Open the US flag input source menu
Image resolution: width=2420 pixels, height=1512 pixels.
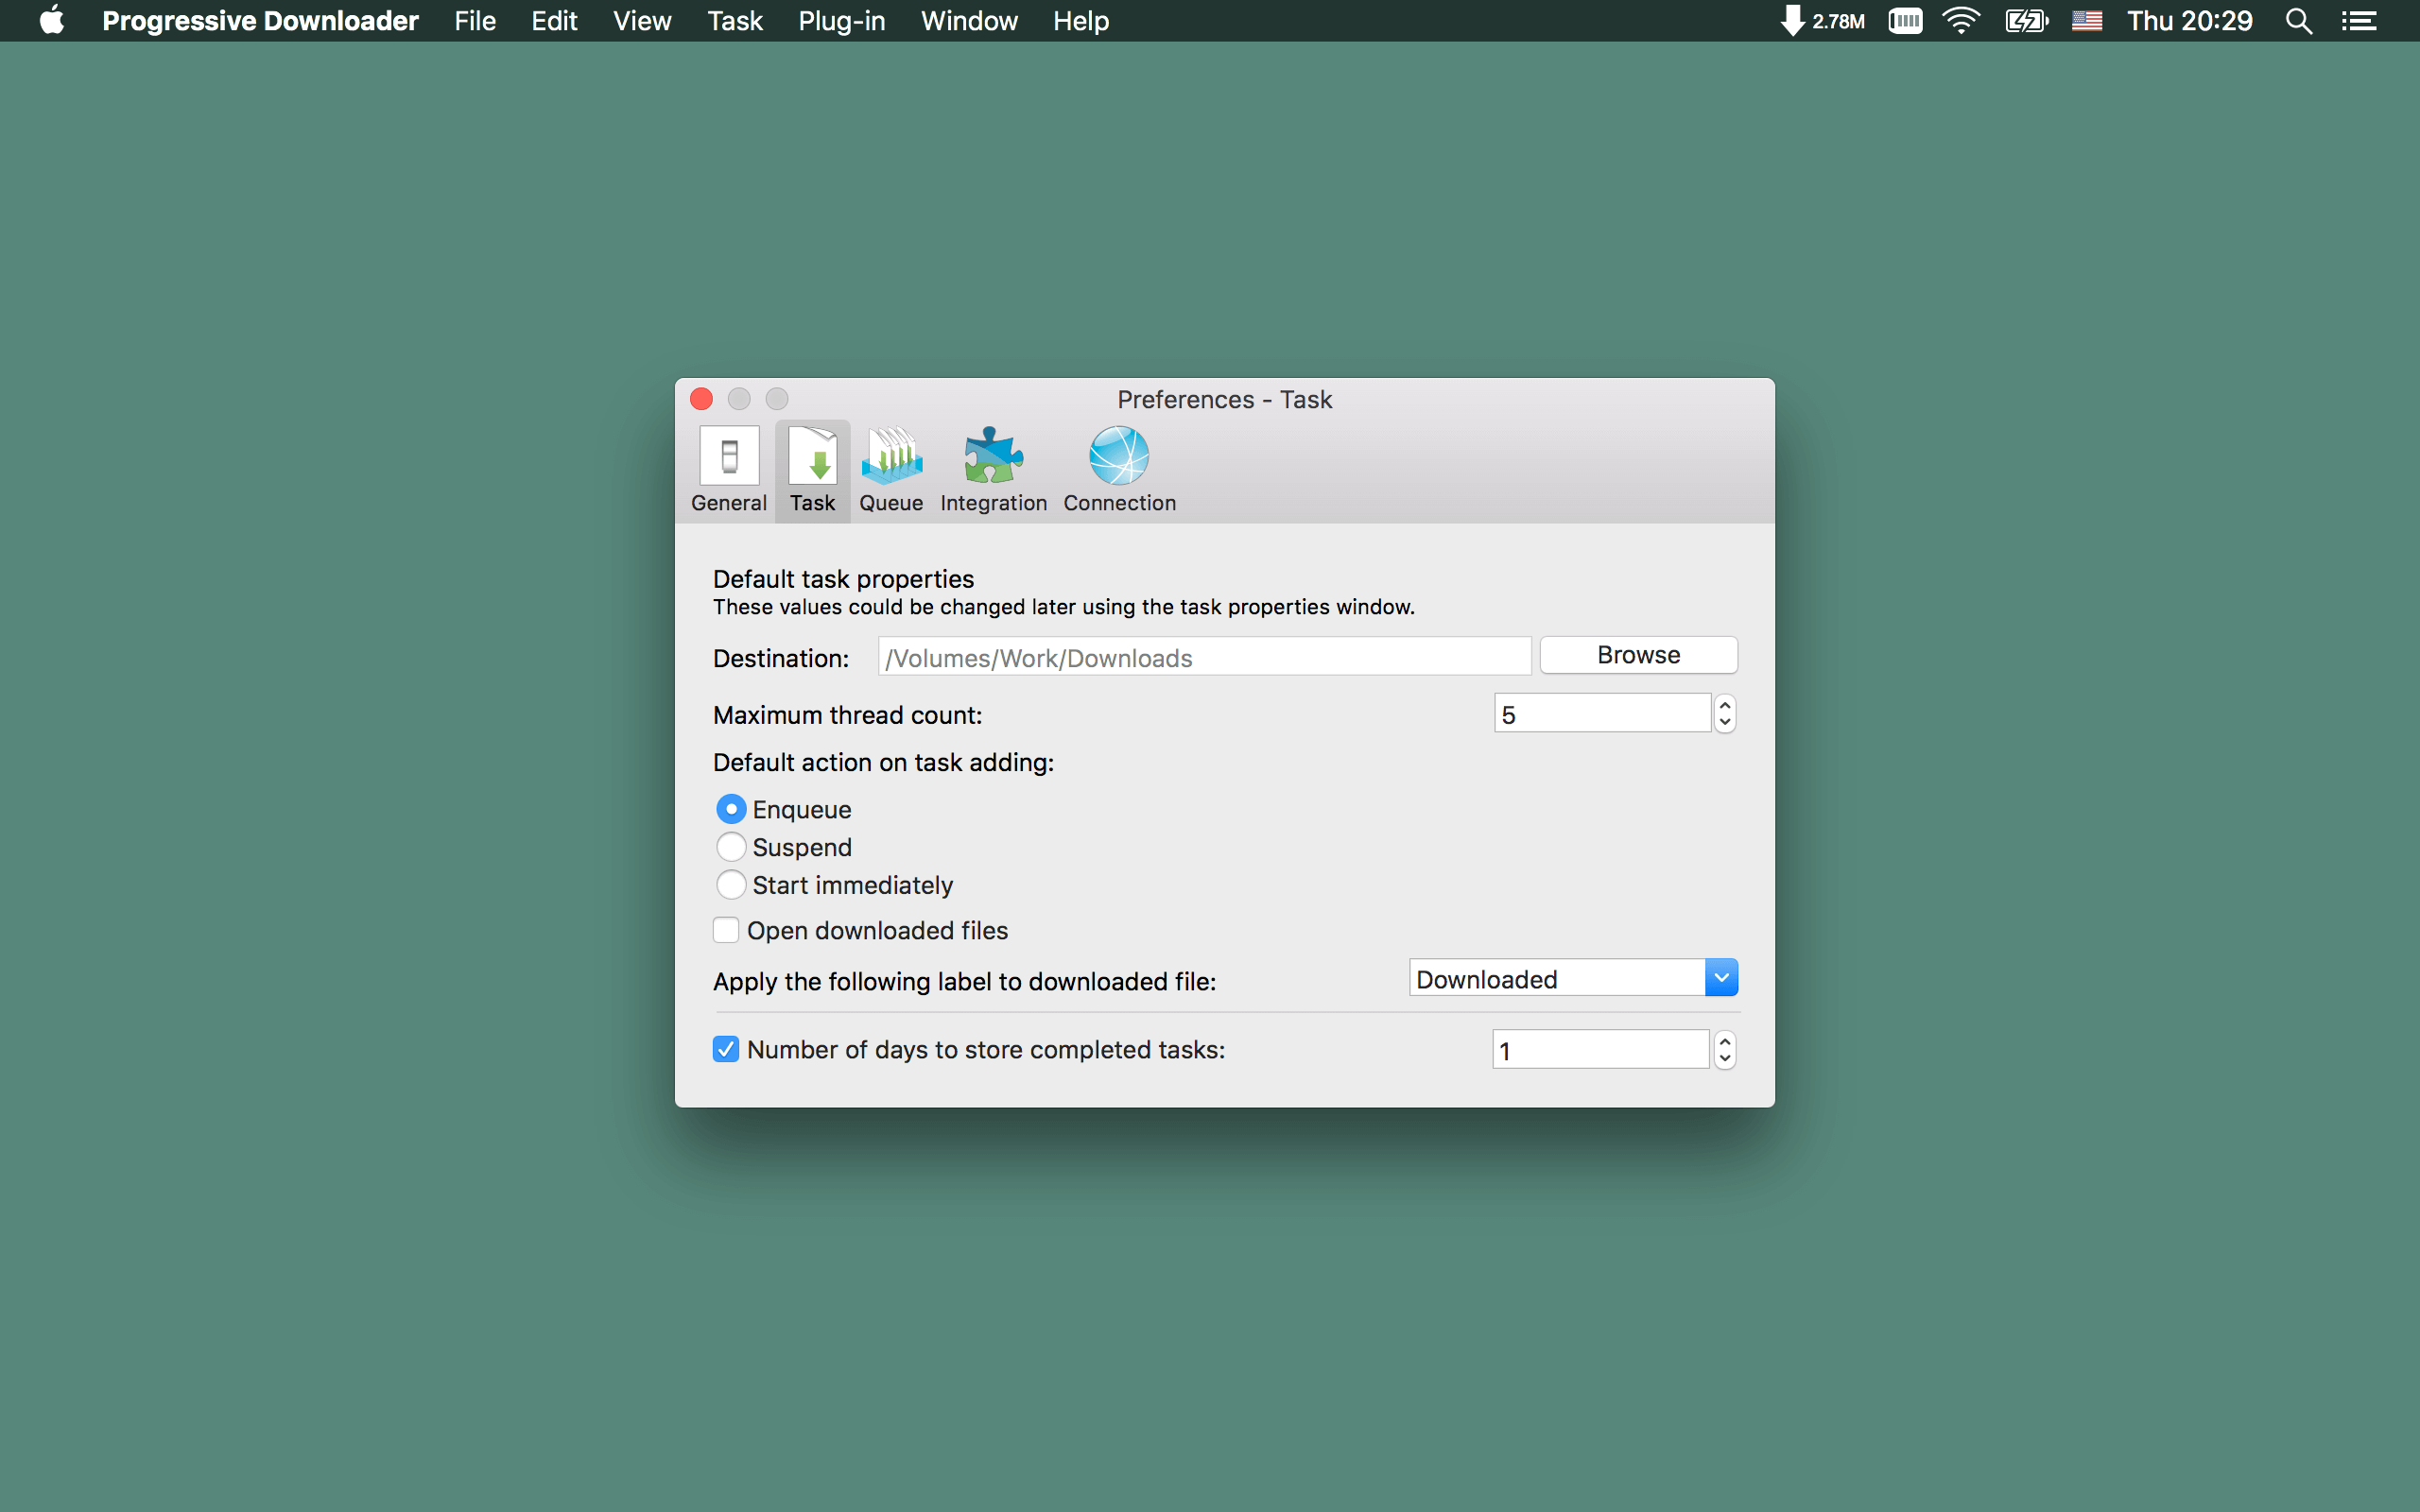(2087, 21)
